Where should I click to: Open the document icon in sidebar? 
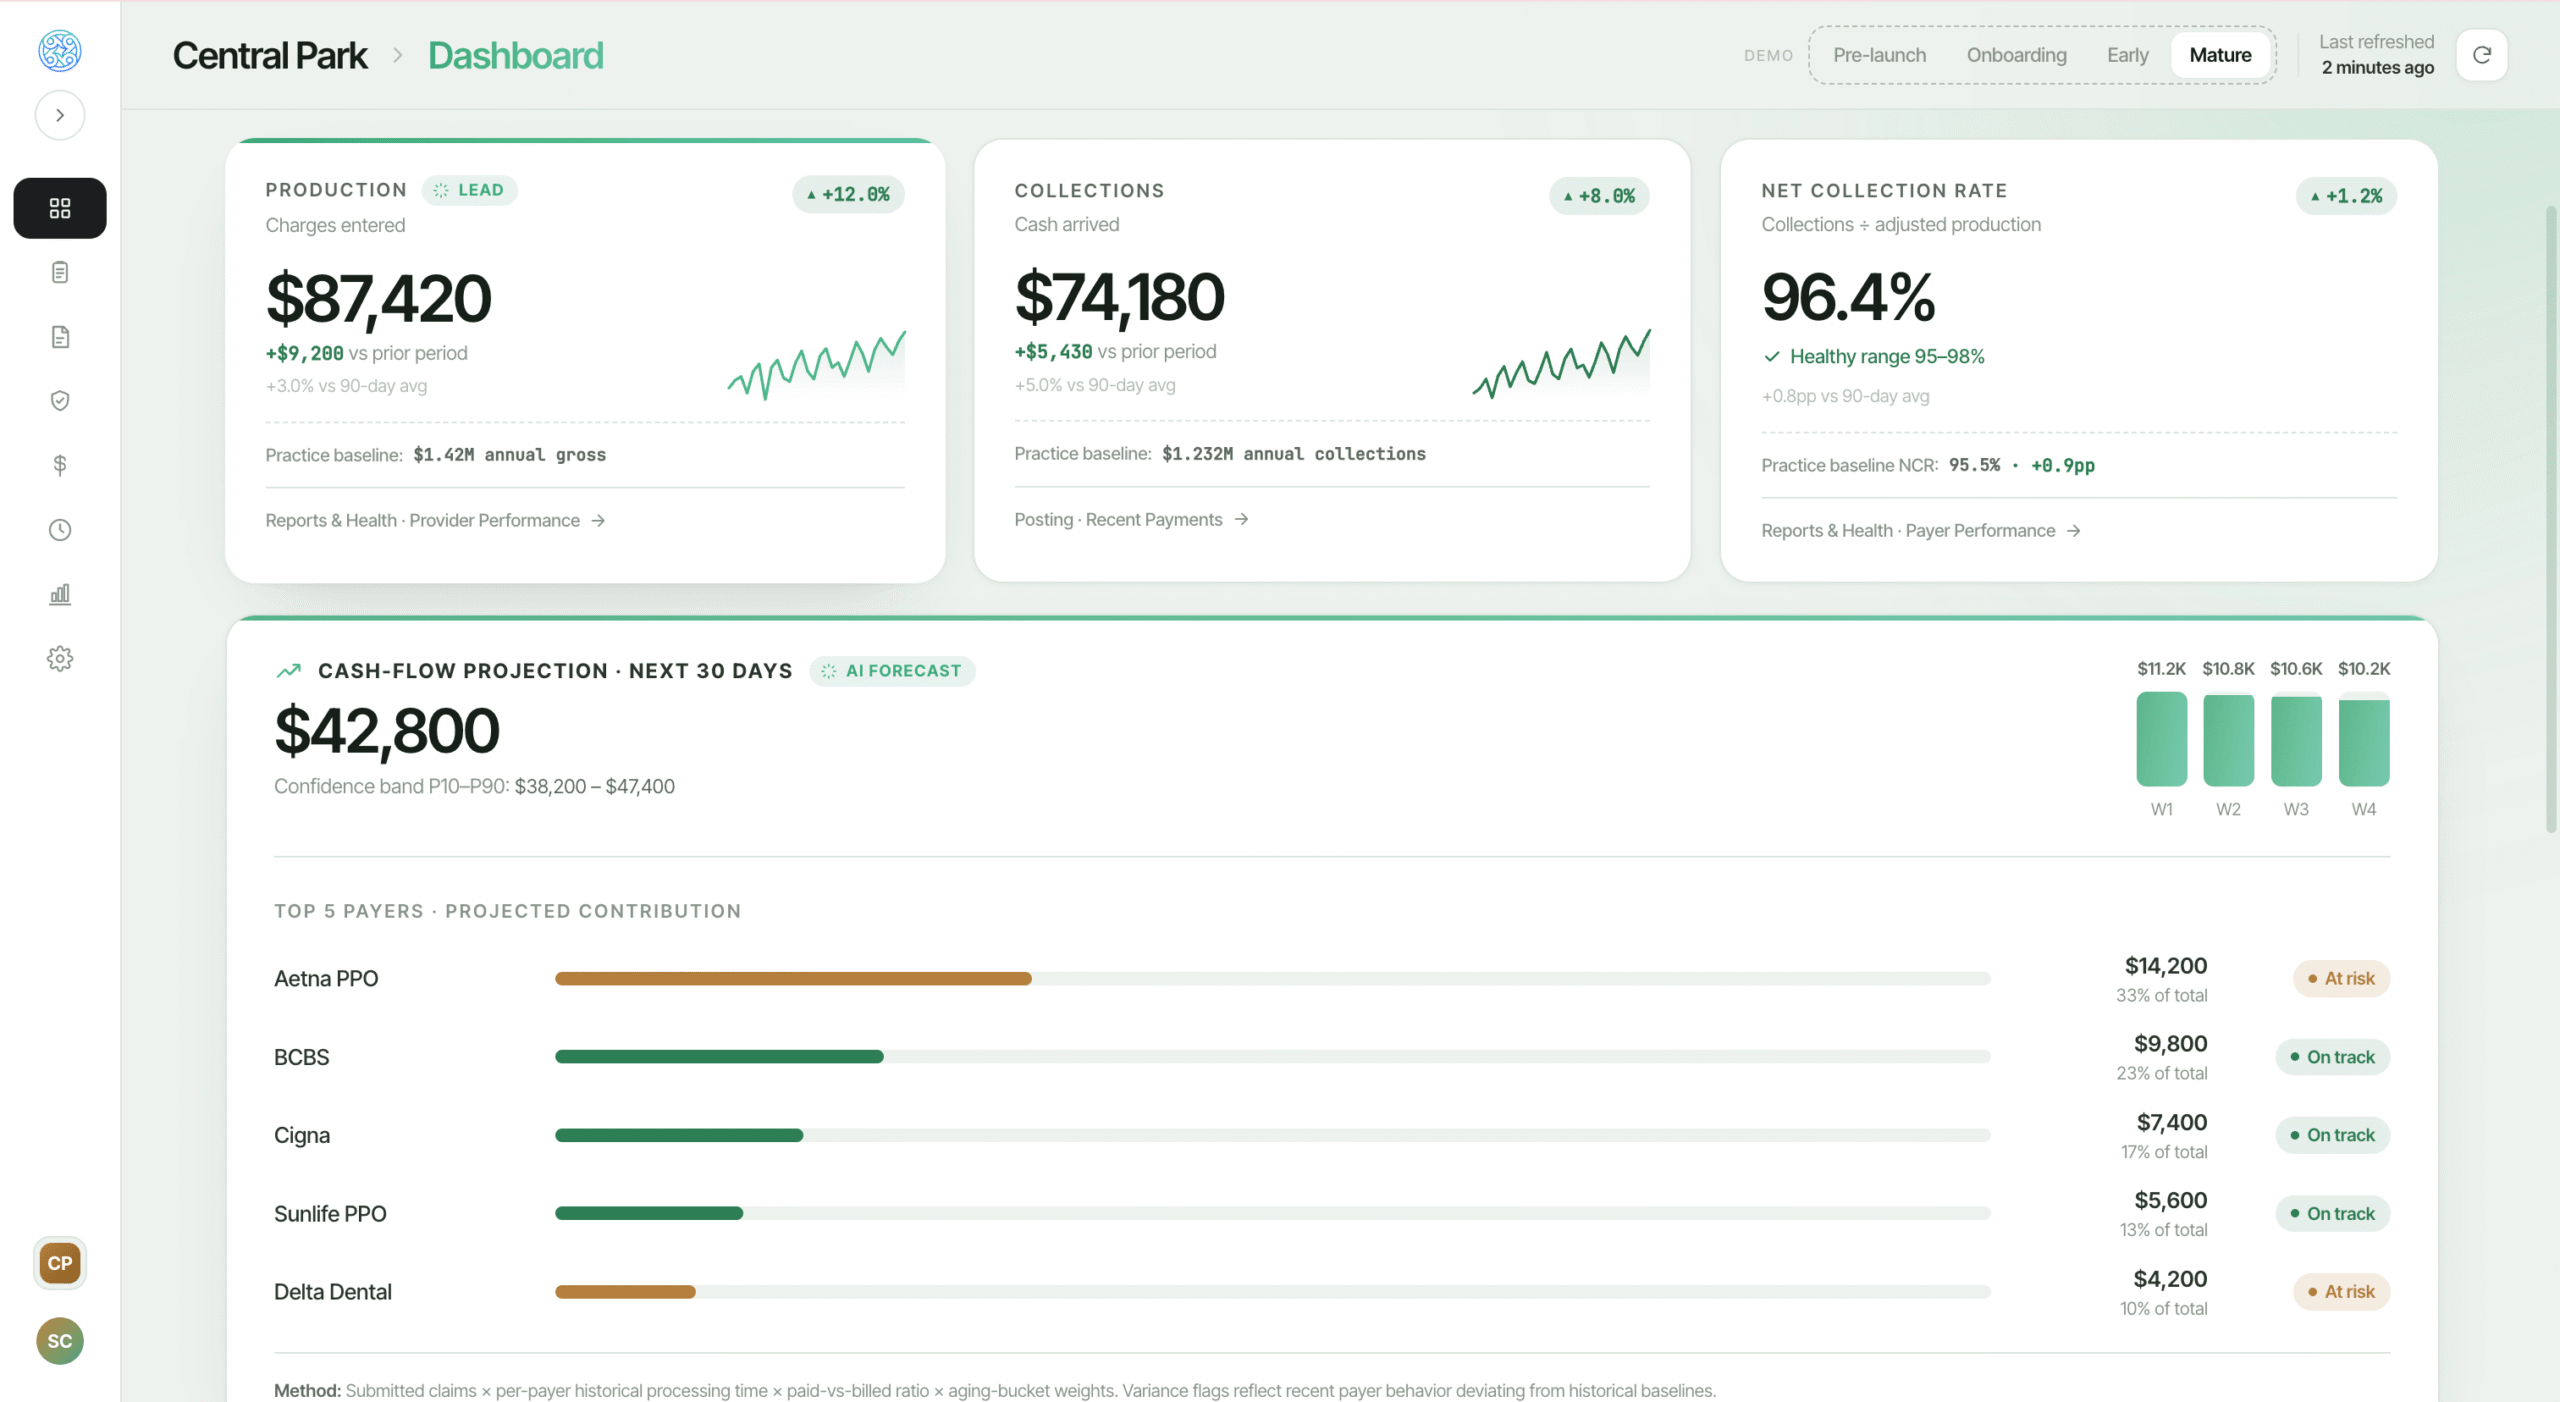coord(60,337)
